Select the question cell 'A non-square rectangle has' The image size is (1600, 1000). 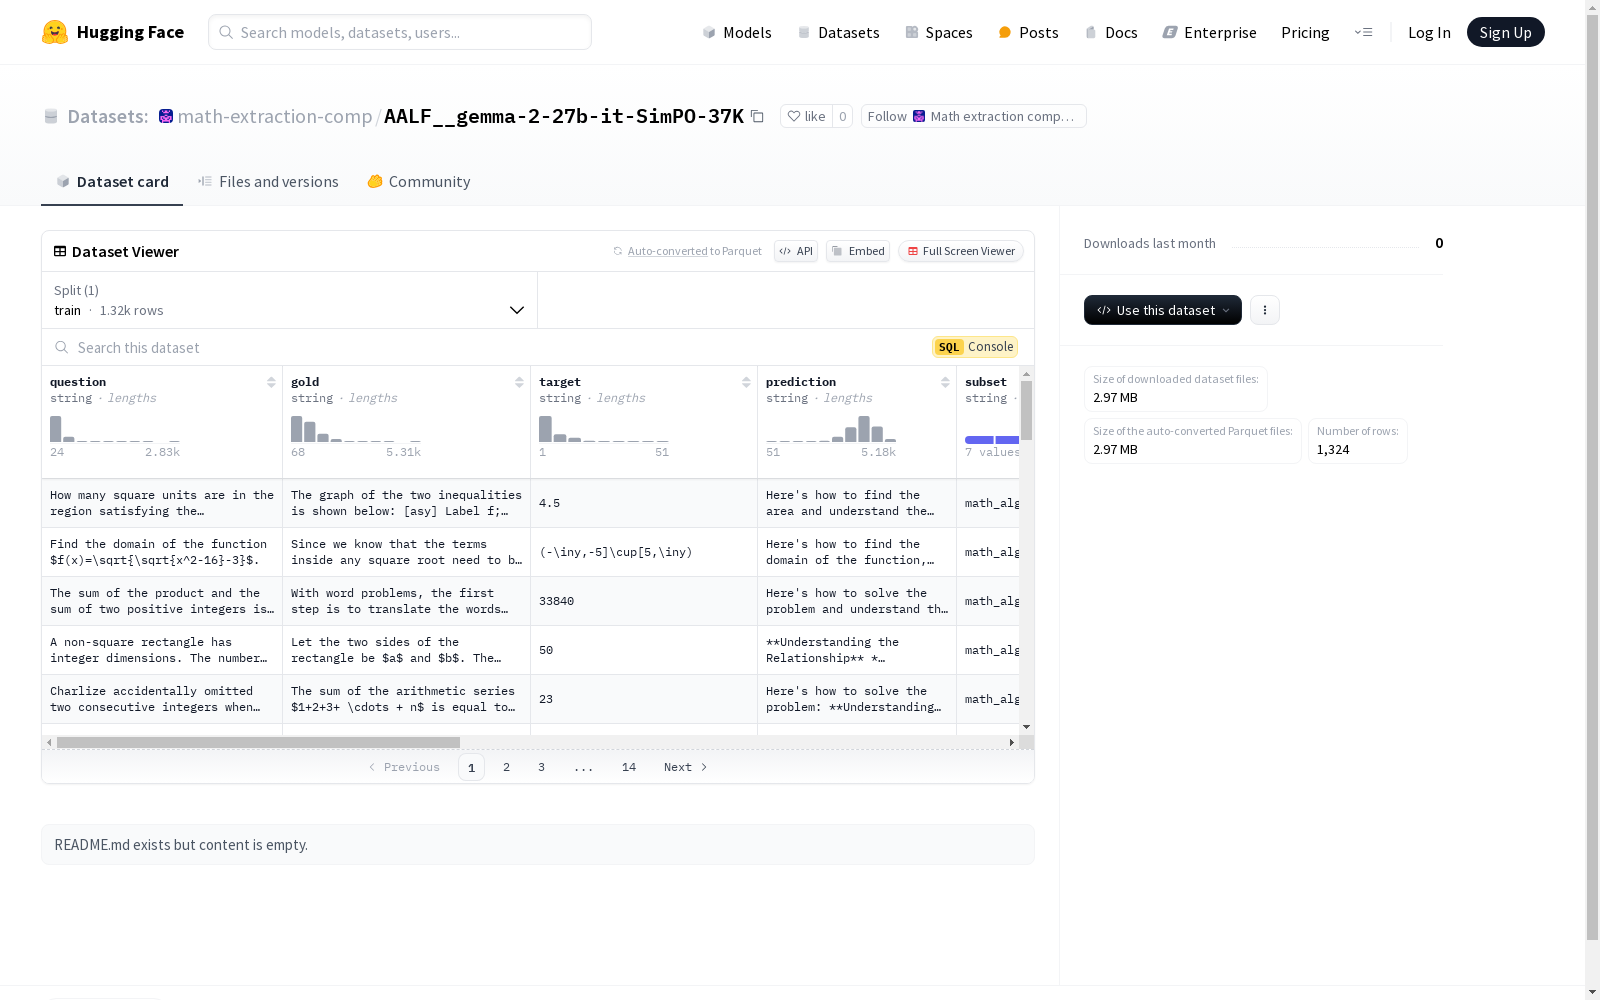point(162,650)
